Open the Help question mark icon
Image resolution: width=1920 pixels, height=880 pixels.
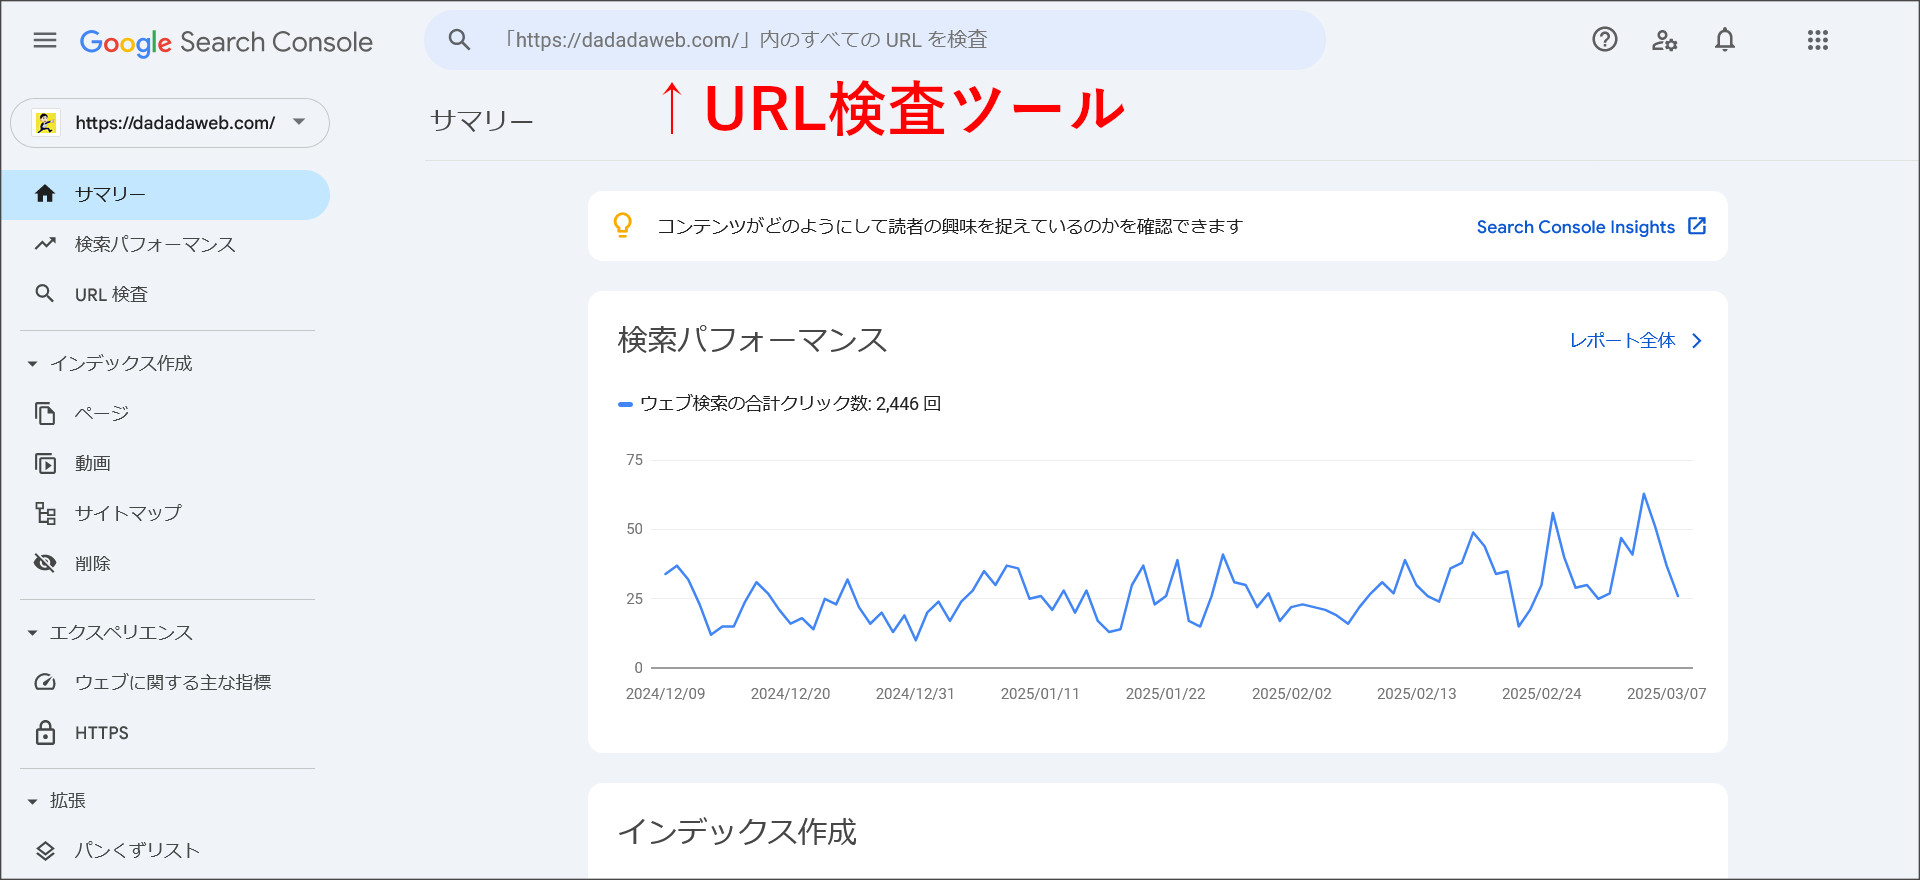1605,40
